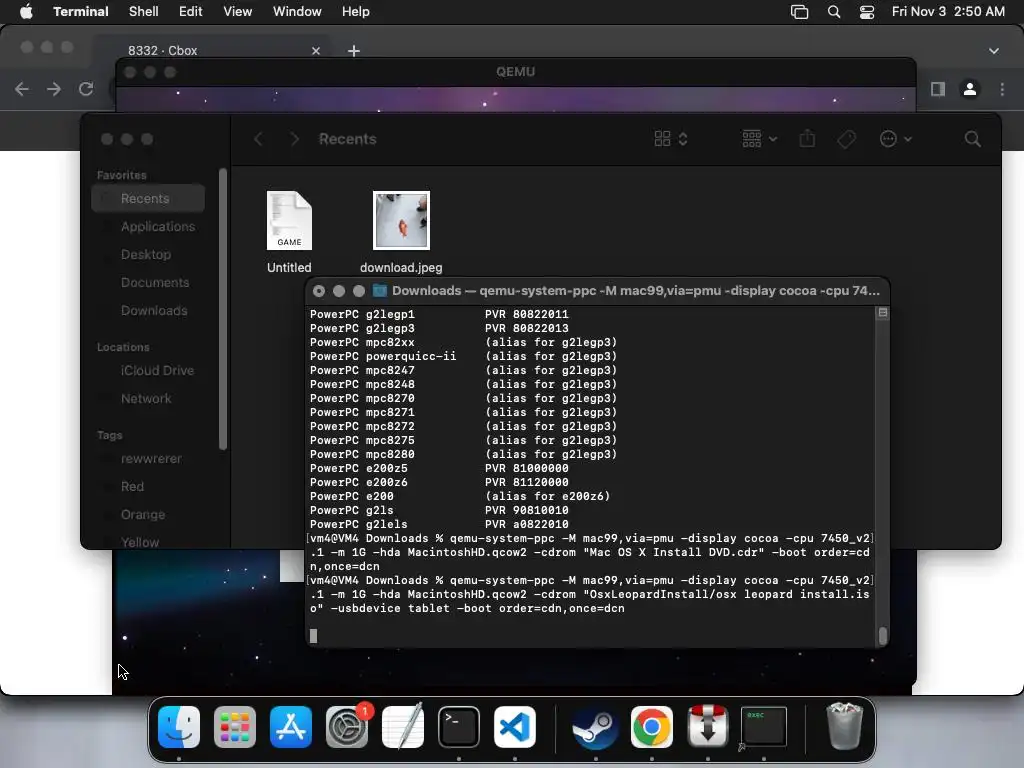This screenshot has width=1024, height=768.
Task: Close the 8332 · Cbox tab
Action: pyautogui.click(x=316, y=50)
